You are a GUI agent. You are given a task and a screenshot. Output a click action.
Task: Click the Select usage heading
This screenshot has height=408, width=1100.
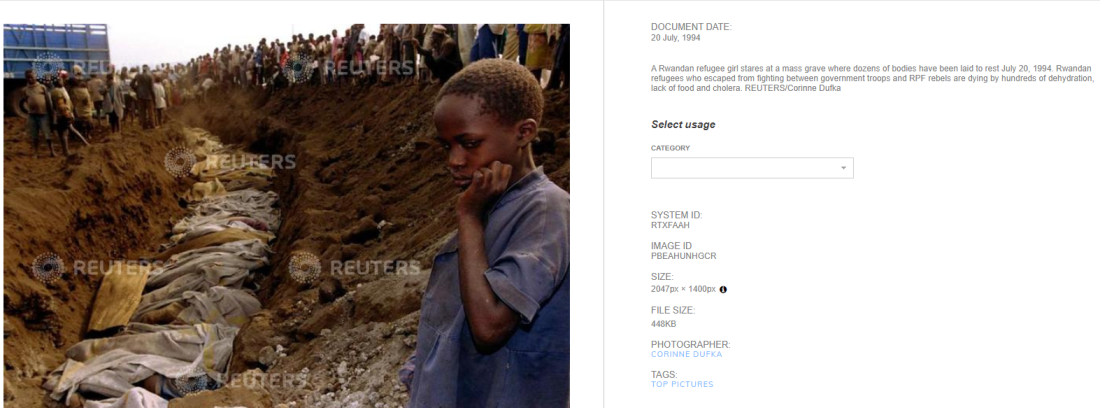tap(683, 125)
